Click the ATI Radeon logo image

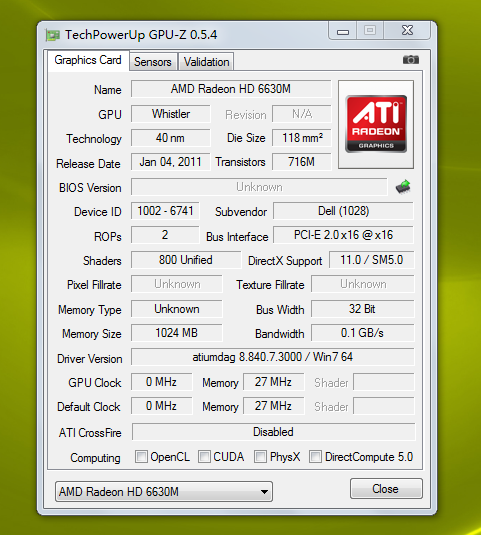[376, 124]
